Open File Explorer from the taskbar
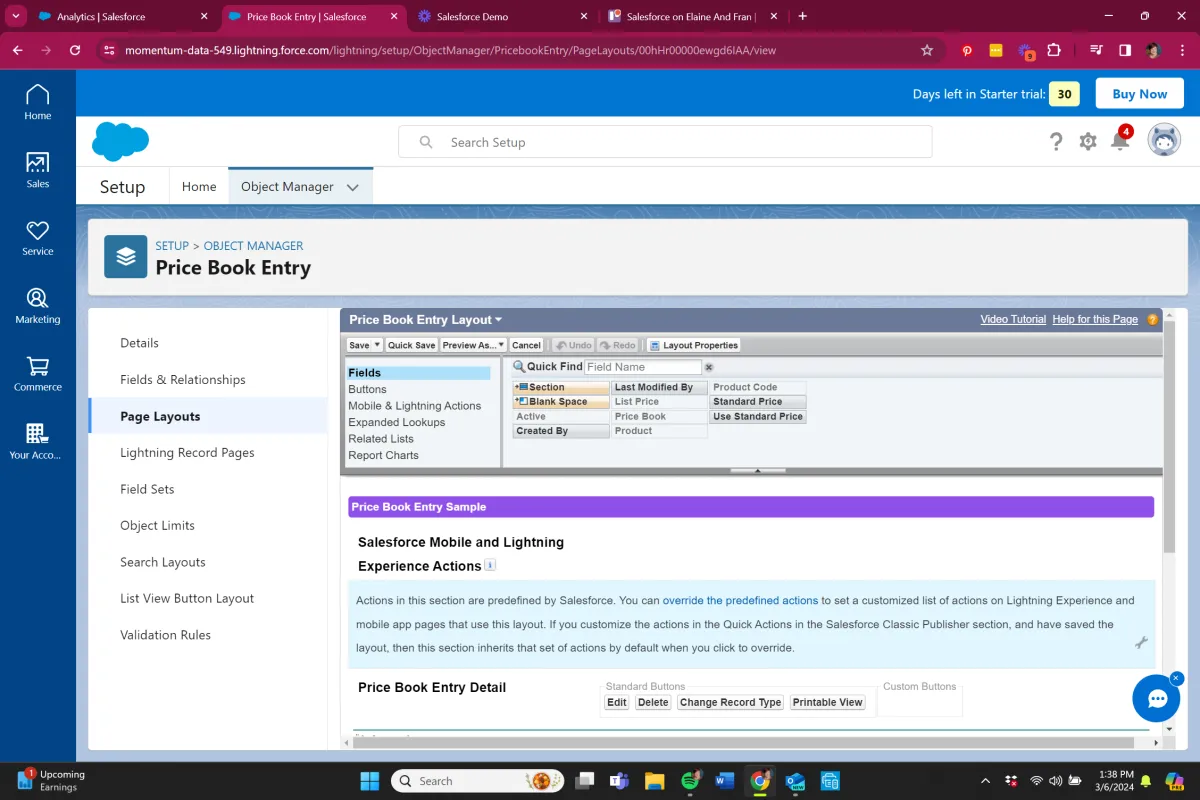Viewport: 1200px width, 800px height. point(655,781)
